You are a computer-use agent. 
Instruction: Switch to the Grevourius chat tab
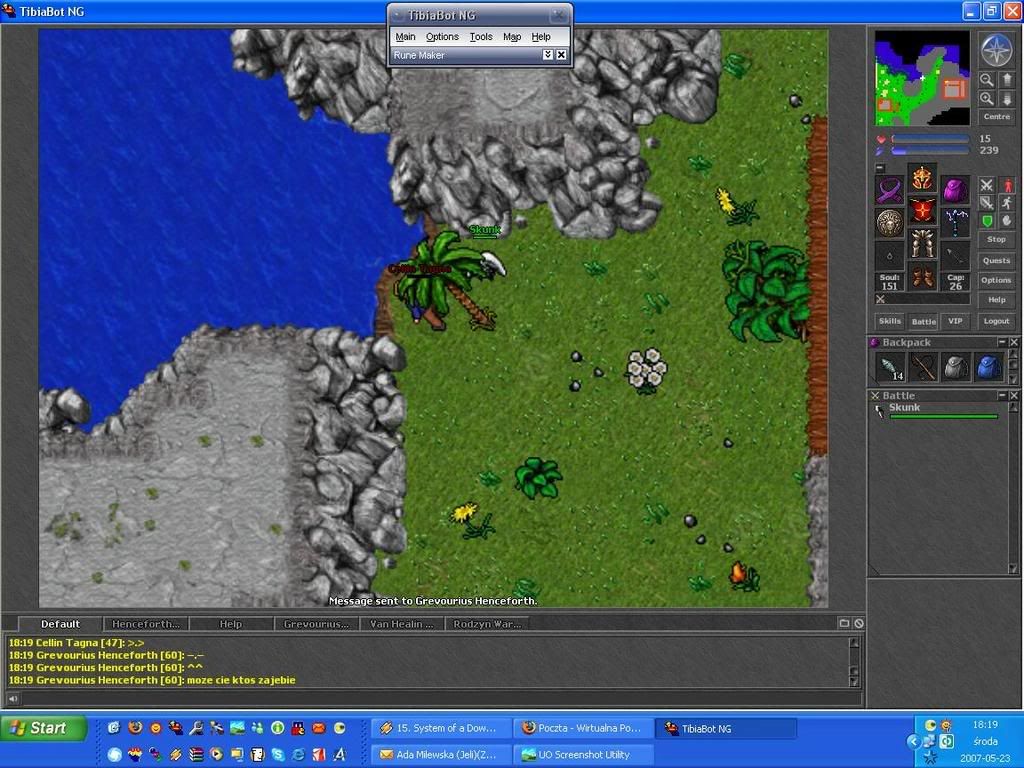coord(317,624)
